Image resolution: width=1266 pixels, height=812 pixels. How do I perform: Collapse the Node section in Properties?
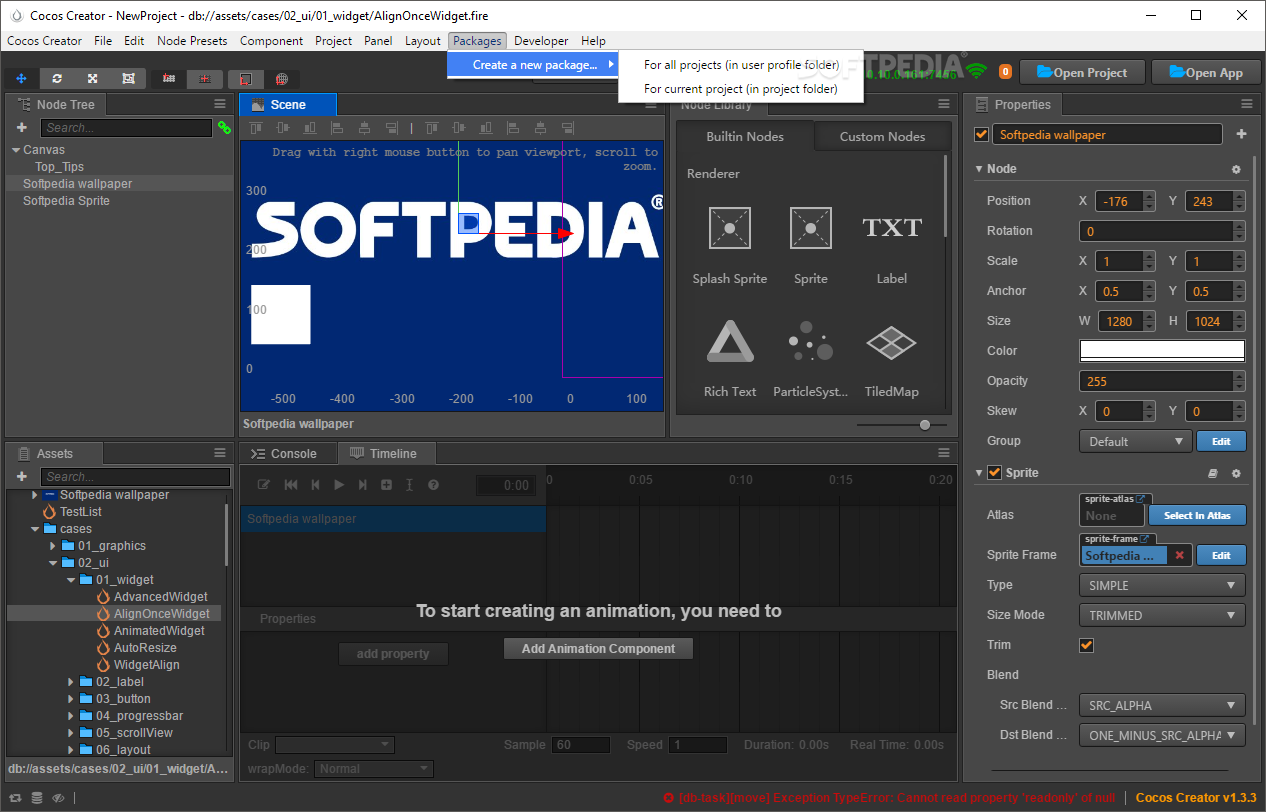tap(979, 169)
